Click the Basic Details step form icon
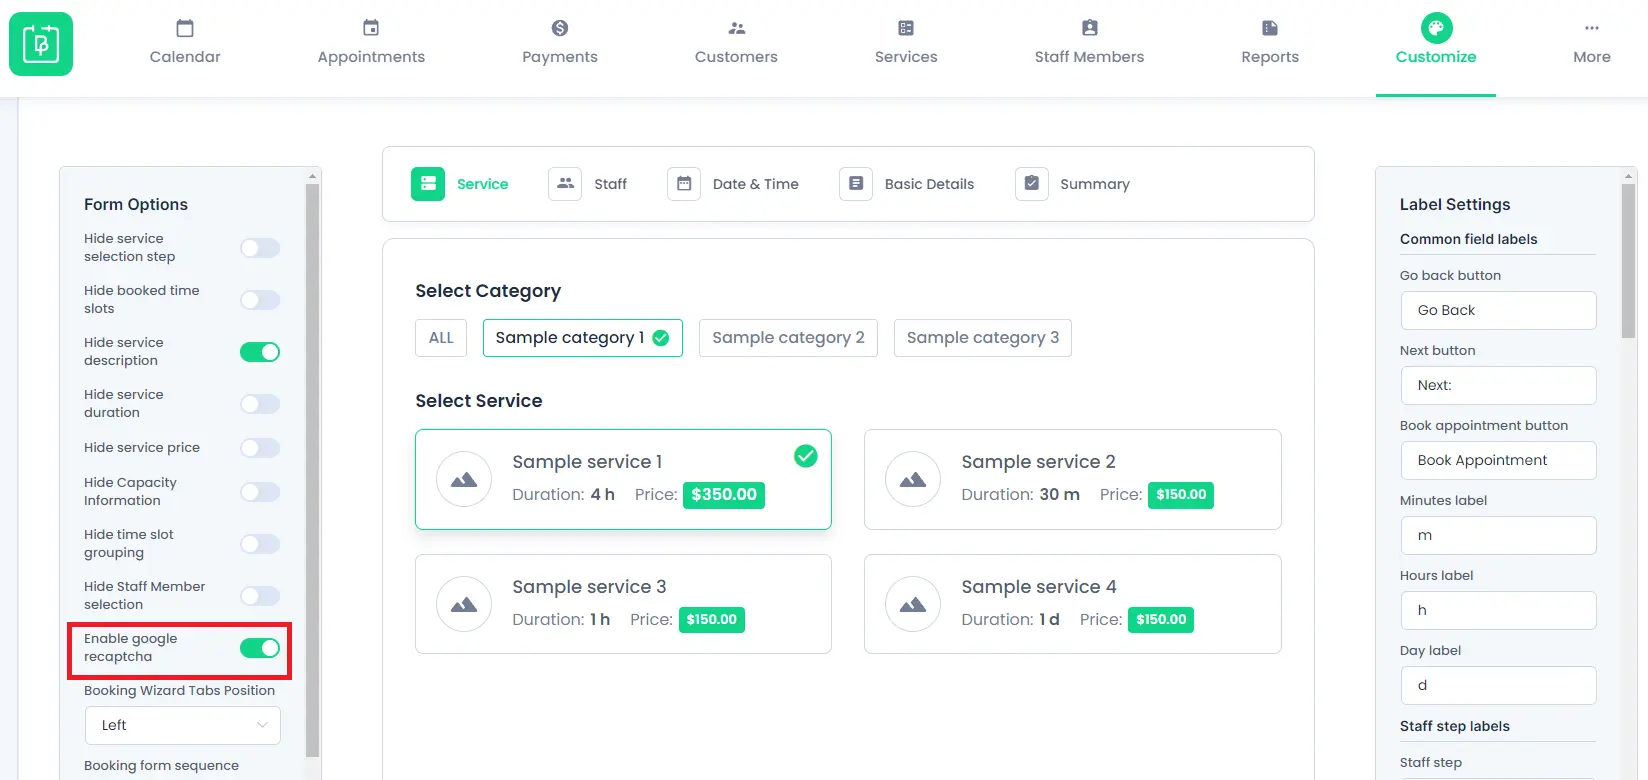Image resolution: width=1648 pixels, height=780 pixels. (x=856, y=184)
